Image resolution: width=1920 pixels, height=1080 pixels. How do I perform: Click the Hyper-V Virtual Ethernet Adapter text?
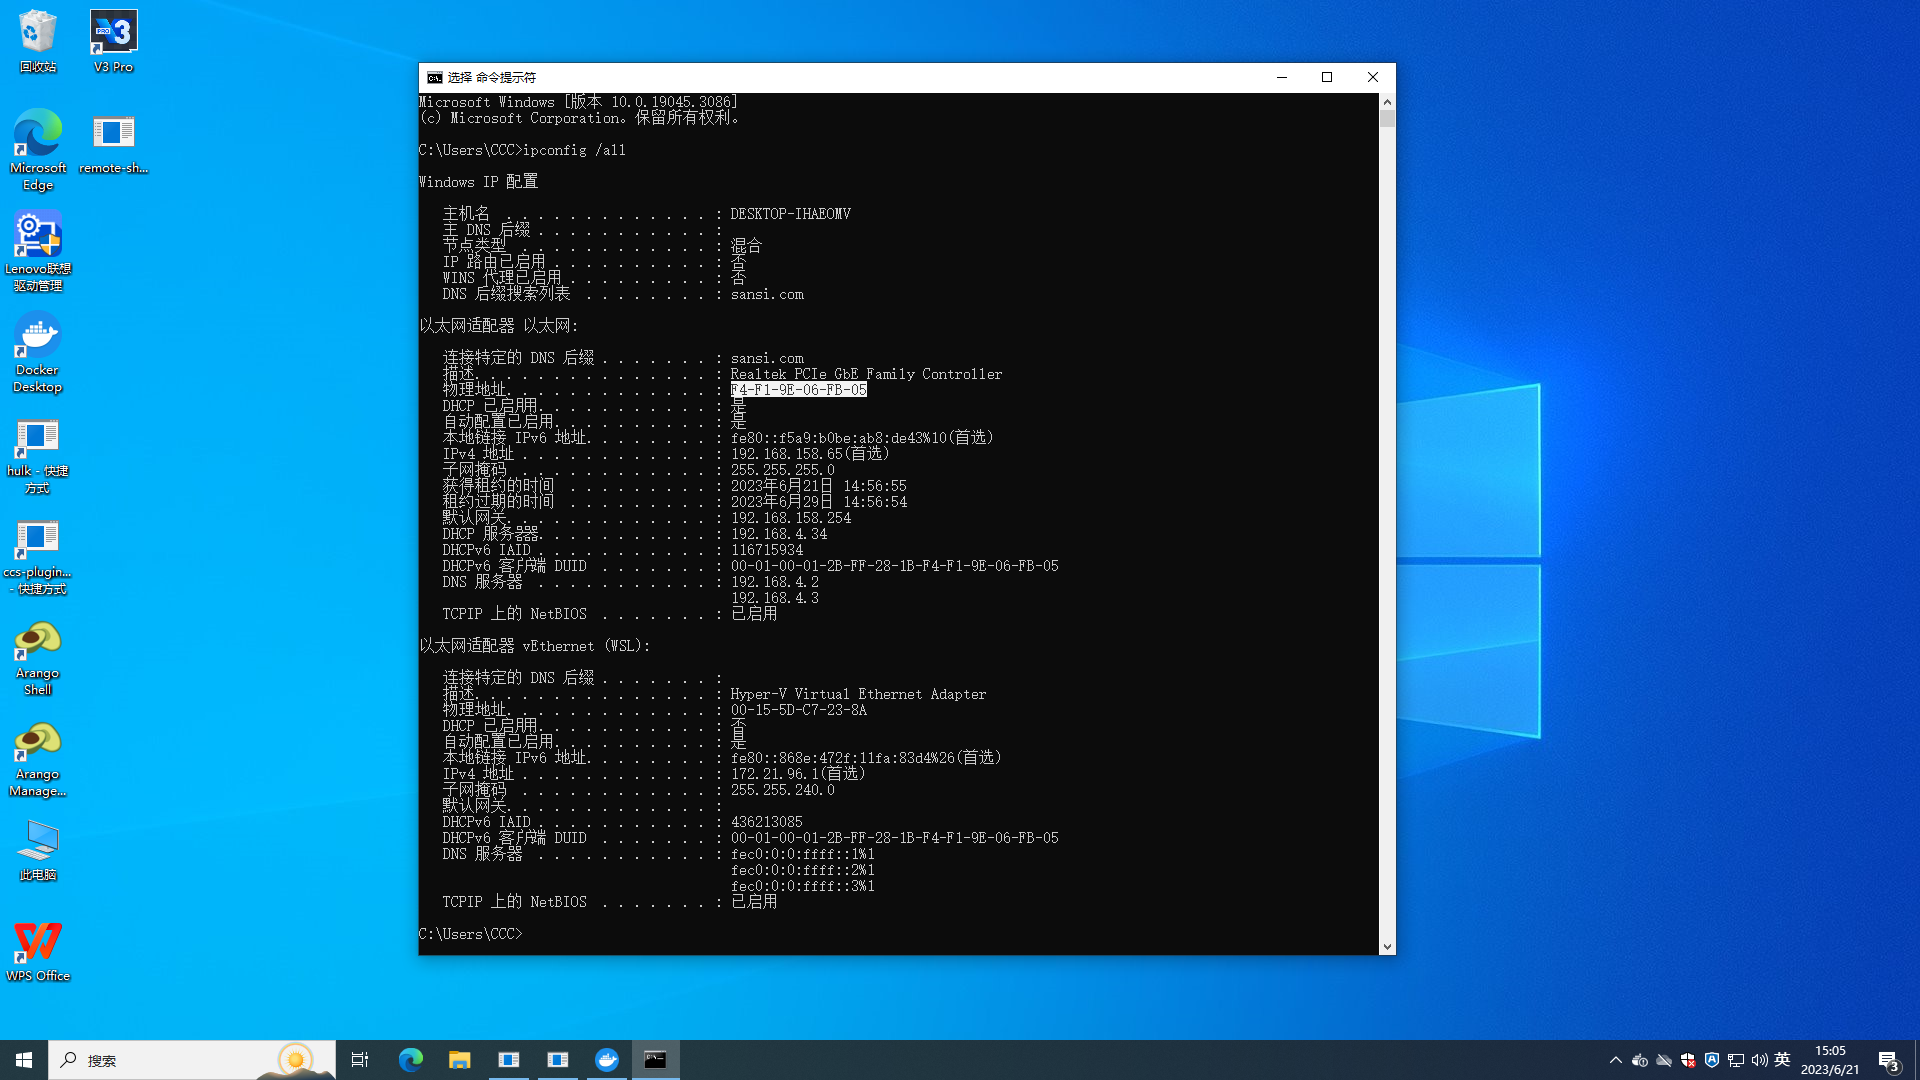click(x=858, y=694)
